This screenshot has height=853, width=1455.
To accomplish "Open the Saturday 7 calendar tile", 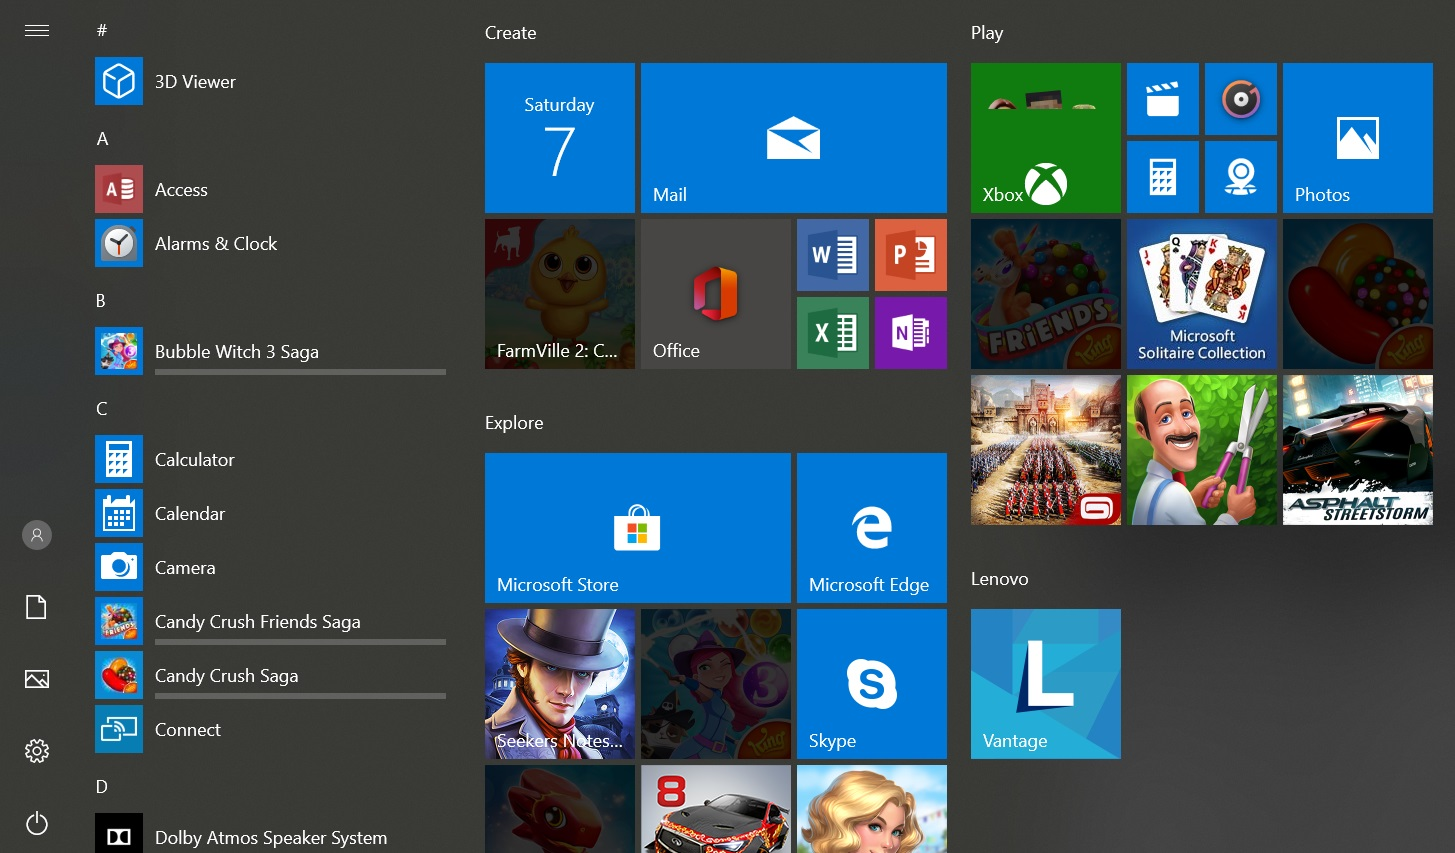I will (x=560, y=138).
